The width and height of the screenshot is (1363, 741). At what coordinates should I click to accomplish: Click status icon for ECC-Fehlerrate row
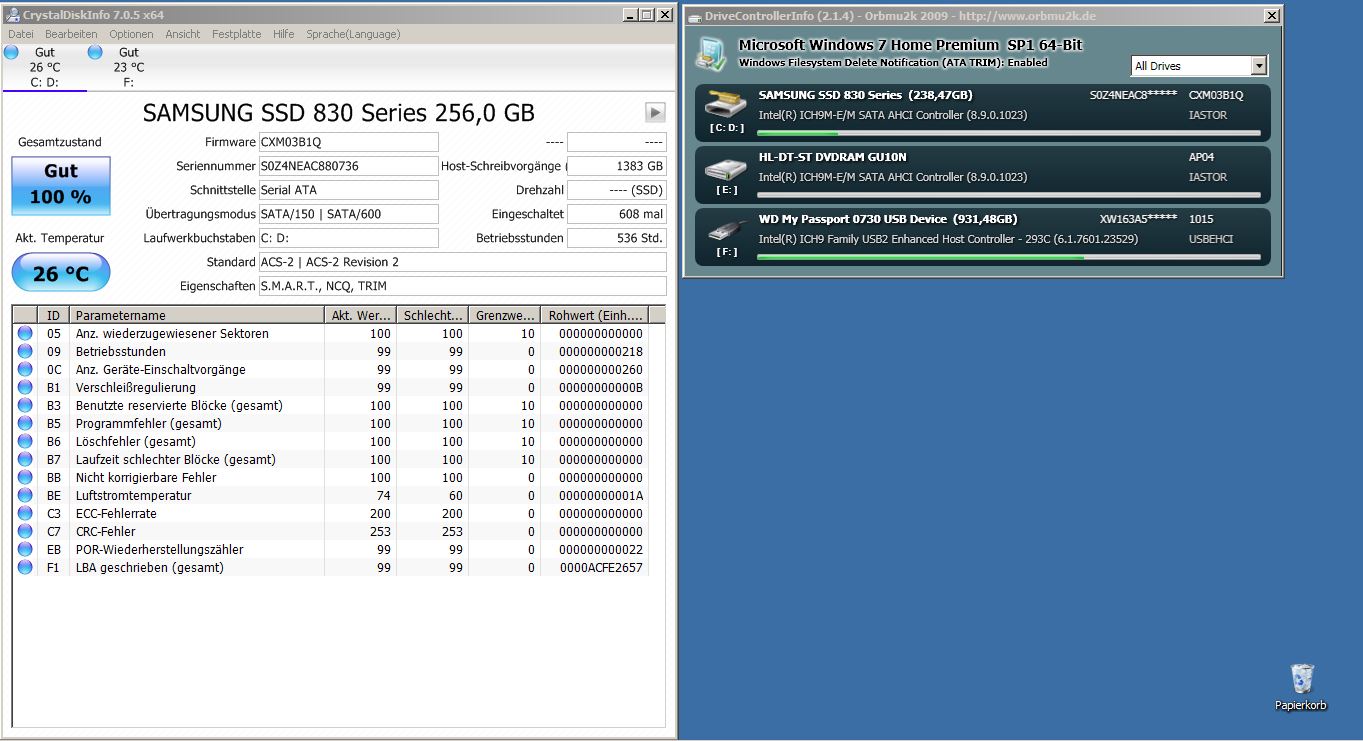[x=25, y=513]
